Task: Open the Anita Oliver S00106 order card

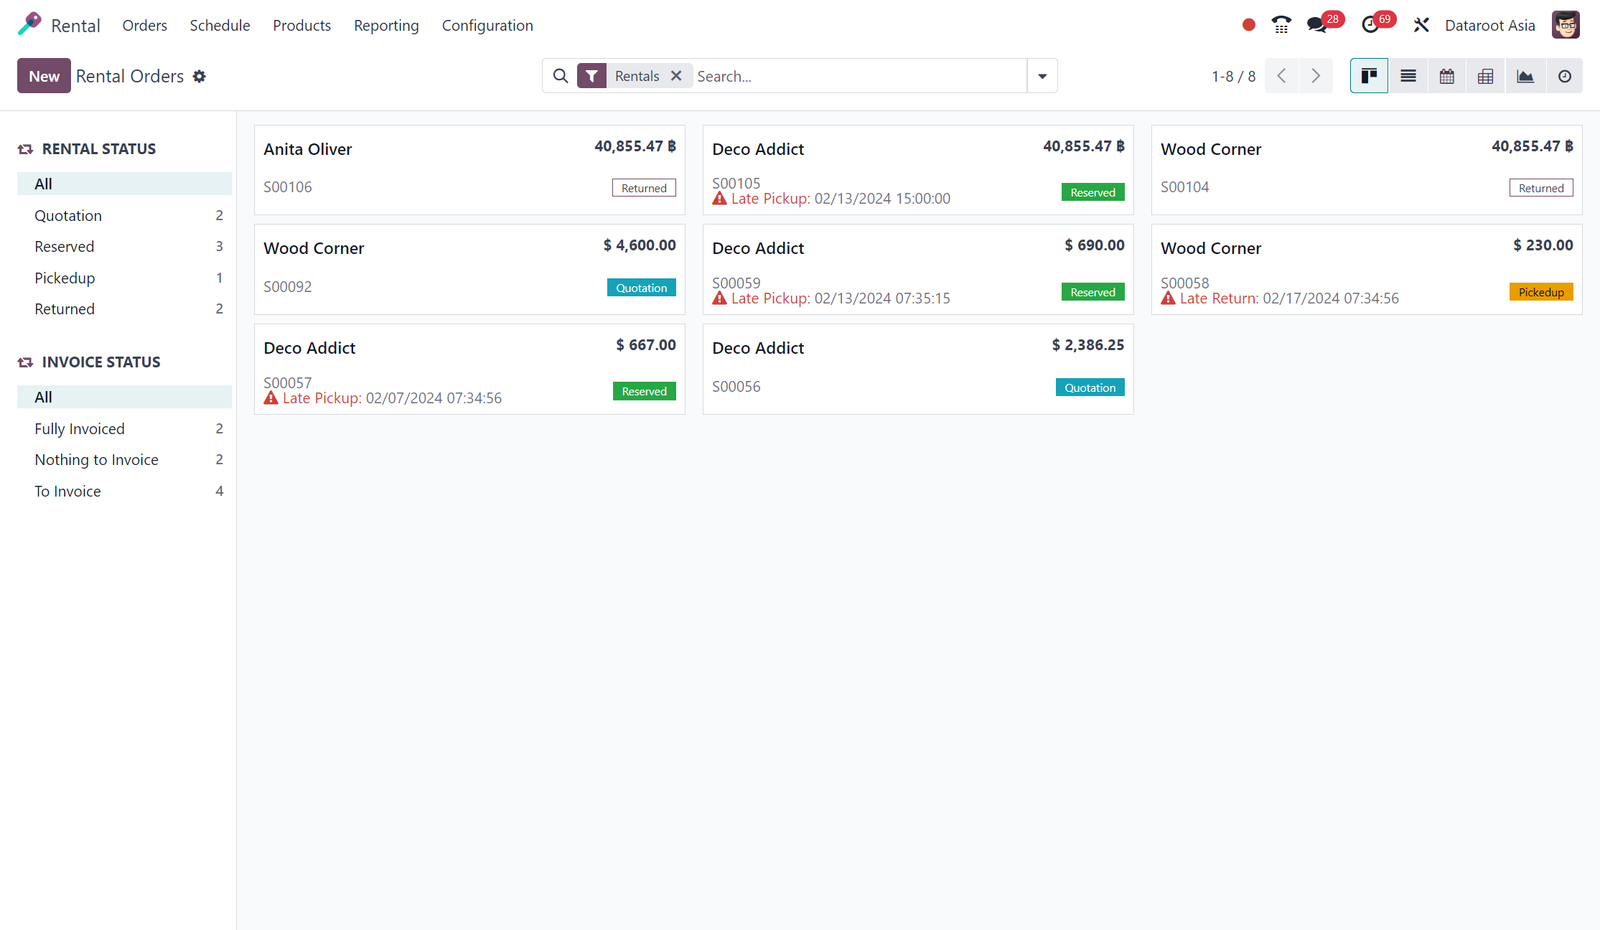Action: (x=470, y=169)
